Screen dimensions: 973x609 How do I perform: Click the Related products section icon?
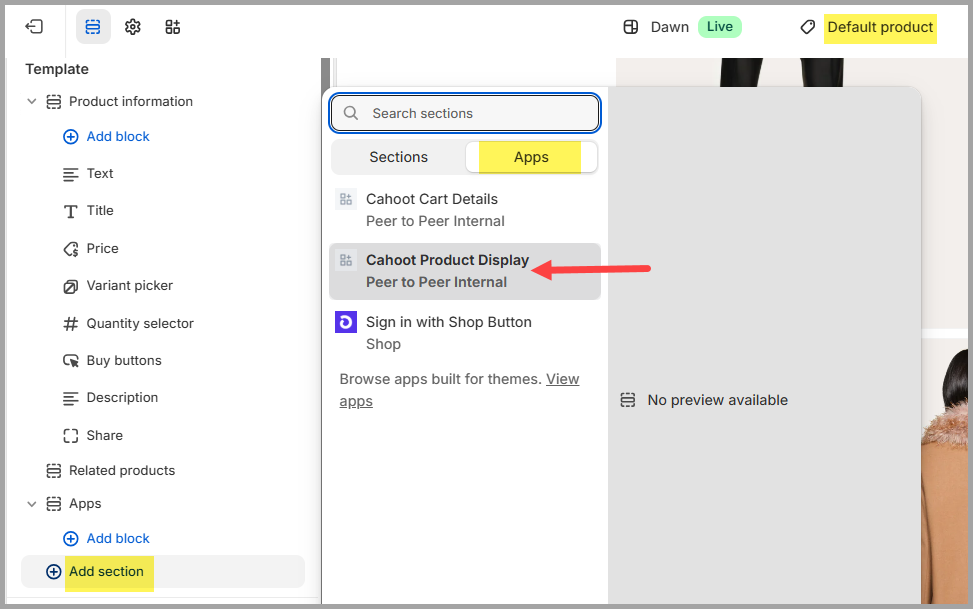(54, 471)
